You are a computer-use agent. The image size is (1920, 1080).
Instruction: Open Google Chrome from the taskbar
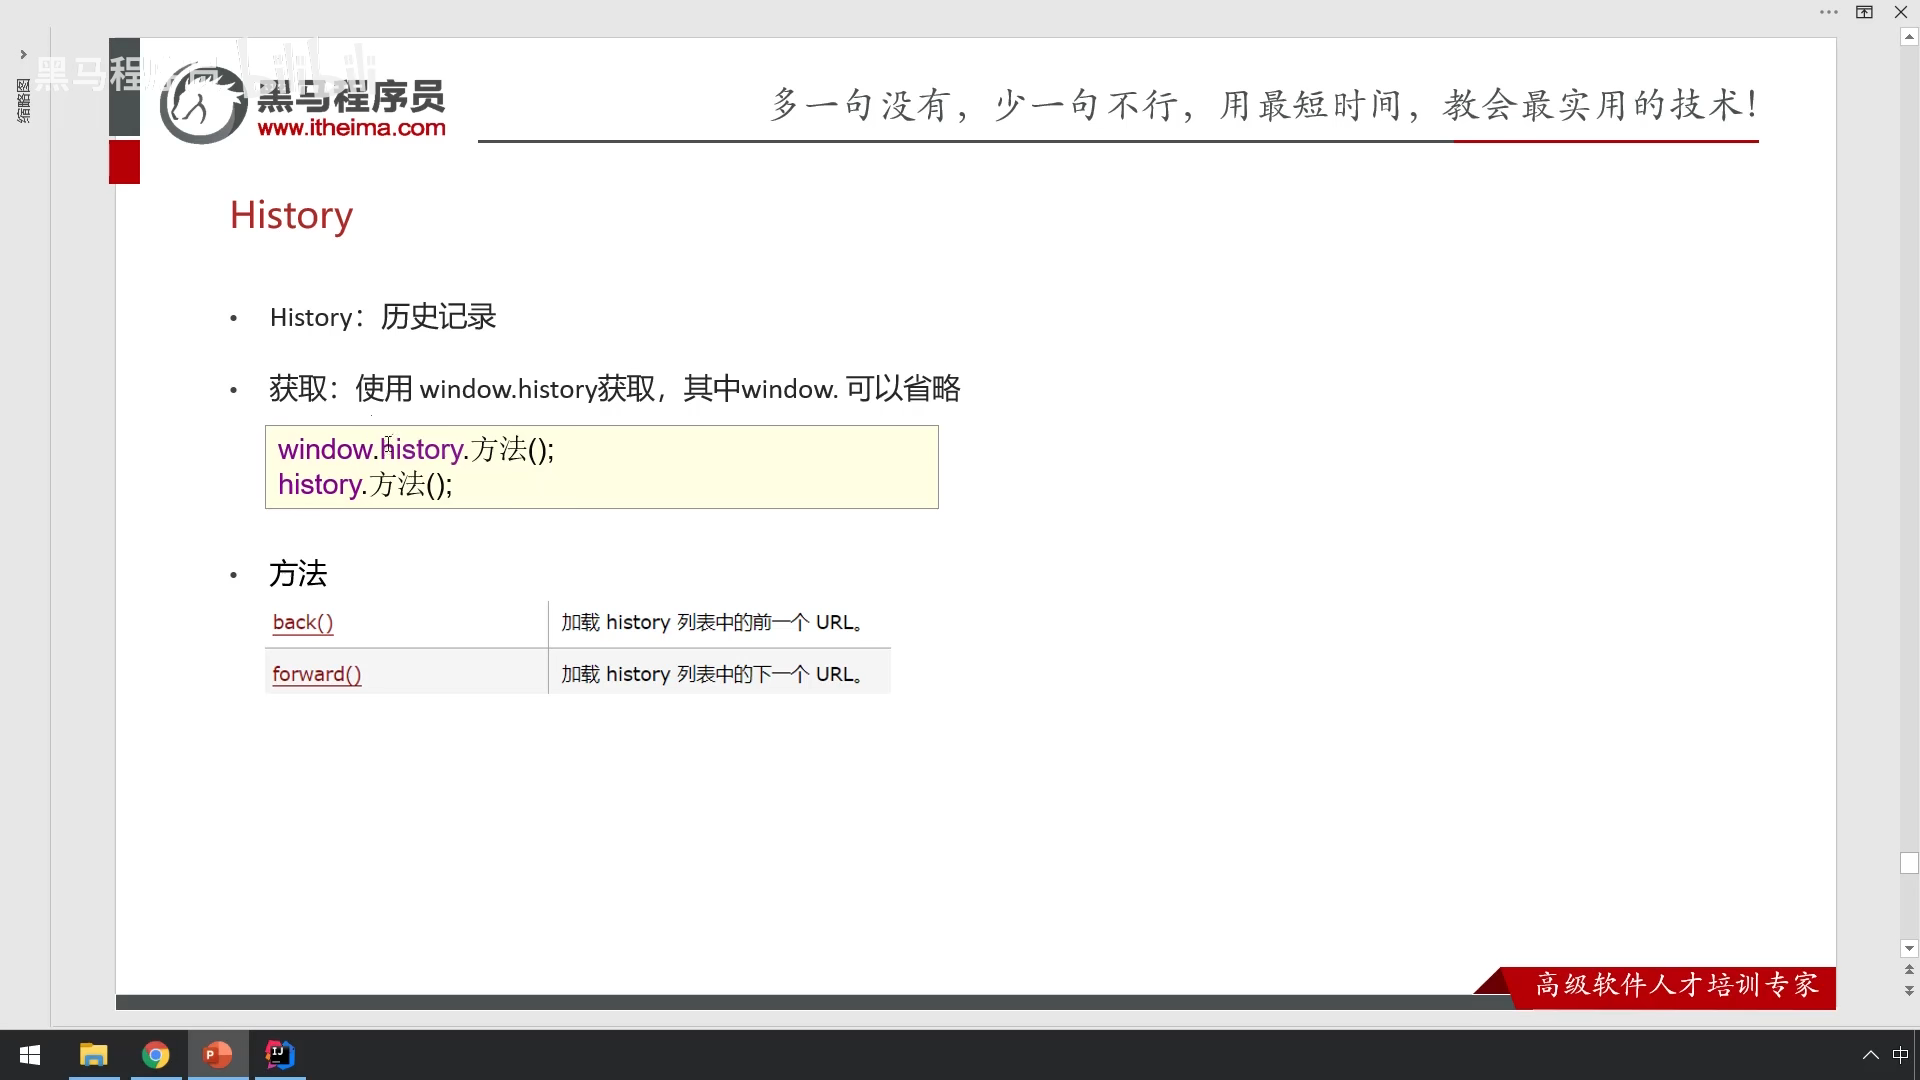(x=156, y=1055)
